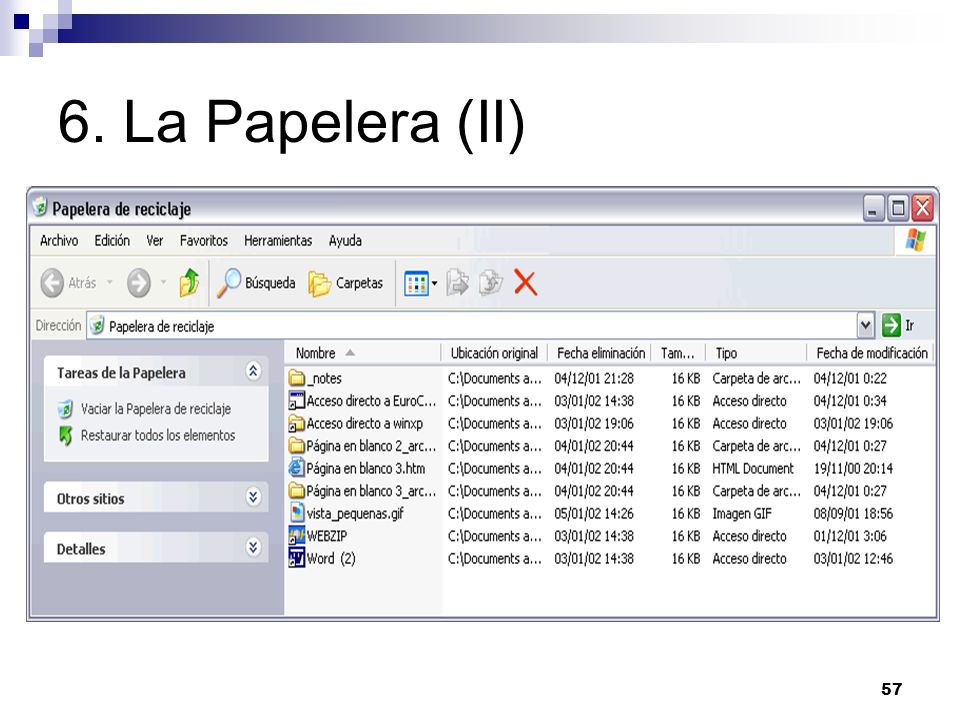Viewport: 960px width, 720px height.
Task: Toggle the Carpetas folder pane
Action: pyautogui.click(x=346, y=283)
